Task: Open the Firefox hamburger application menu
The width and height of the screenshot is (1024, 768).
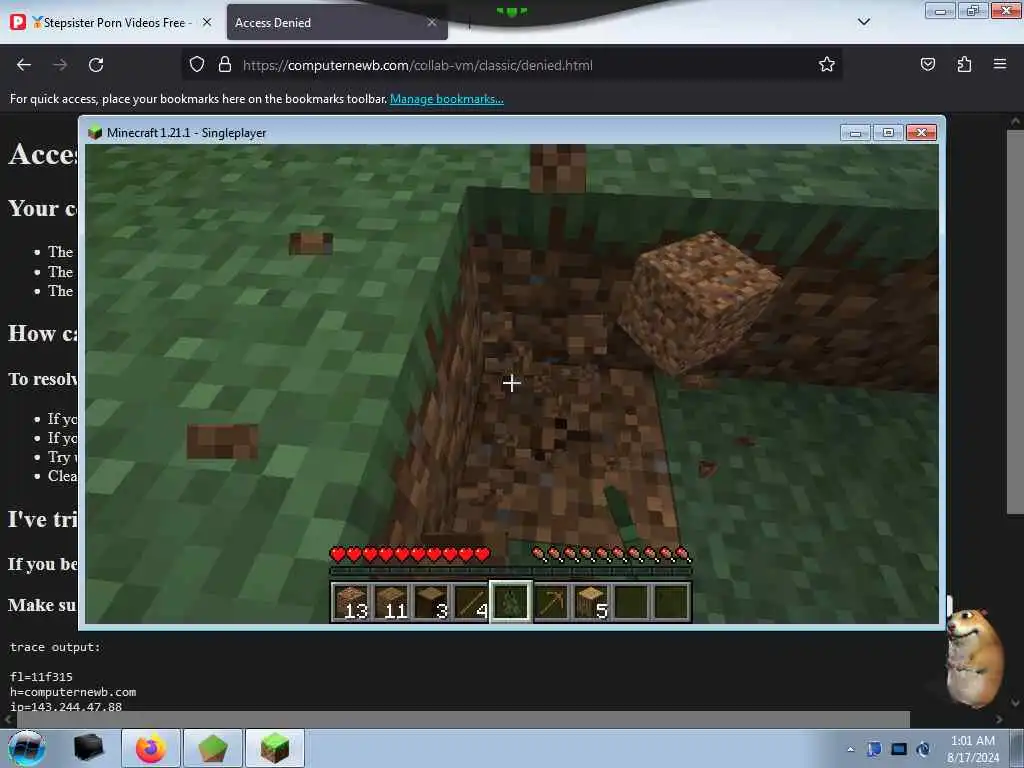Action: tap(1000, 64)
